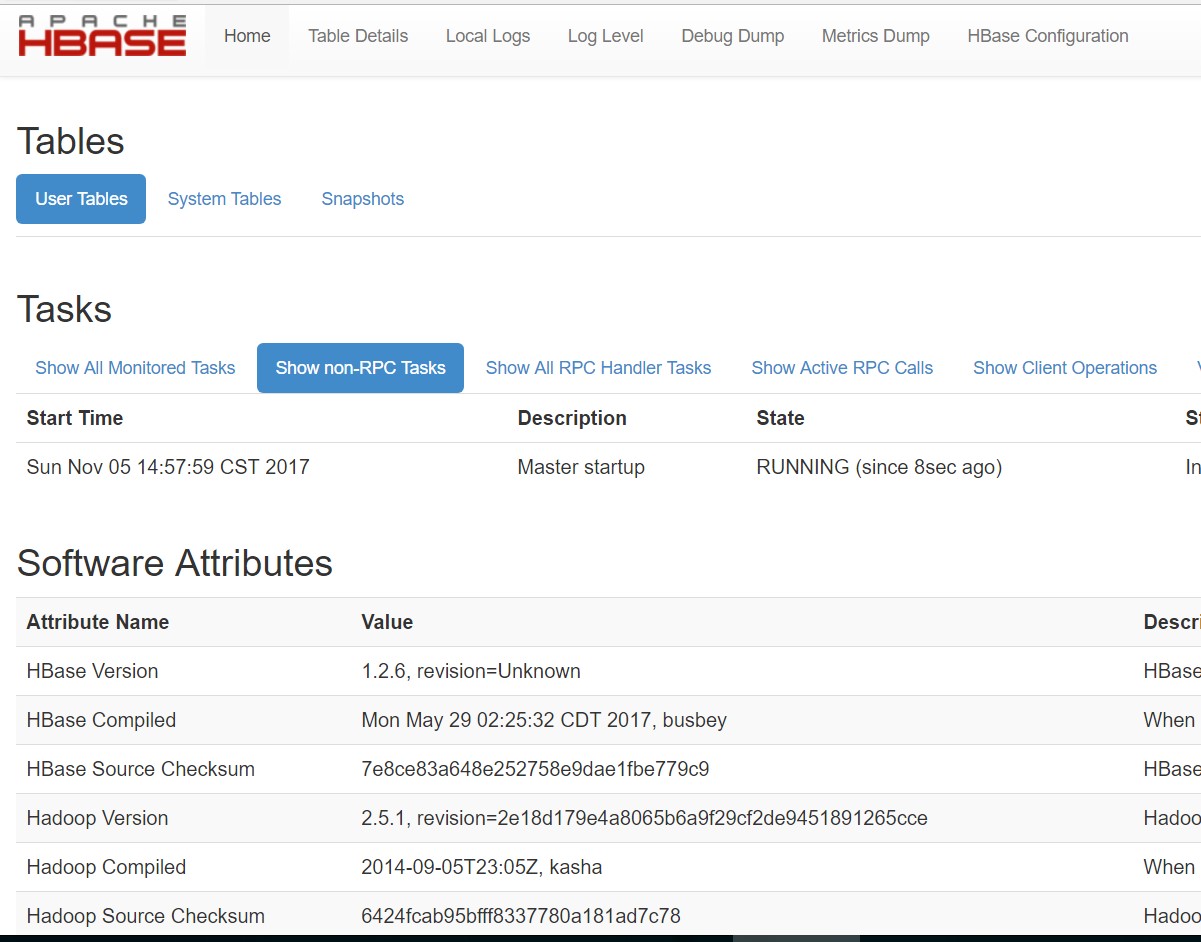Click the Master startup description cell
Image resolution: width=1201 pixels, height=942 pixels.
[x=581, y=467]
